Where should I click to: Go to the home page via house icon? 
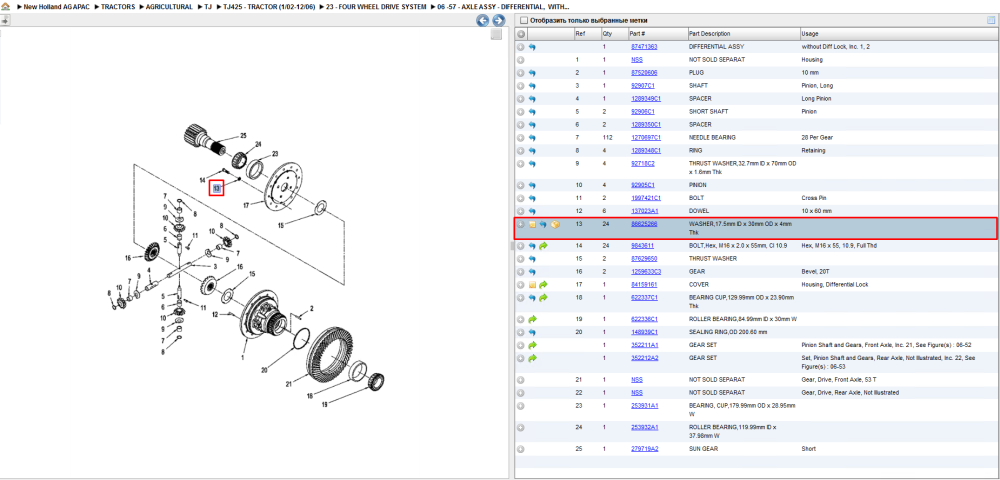pos(5,6)
